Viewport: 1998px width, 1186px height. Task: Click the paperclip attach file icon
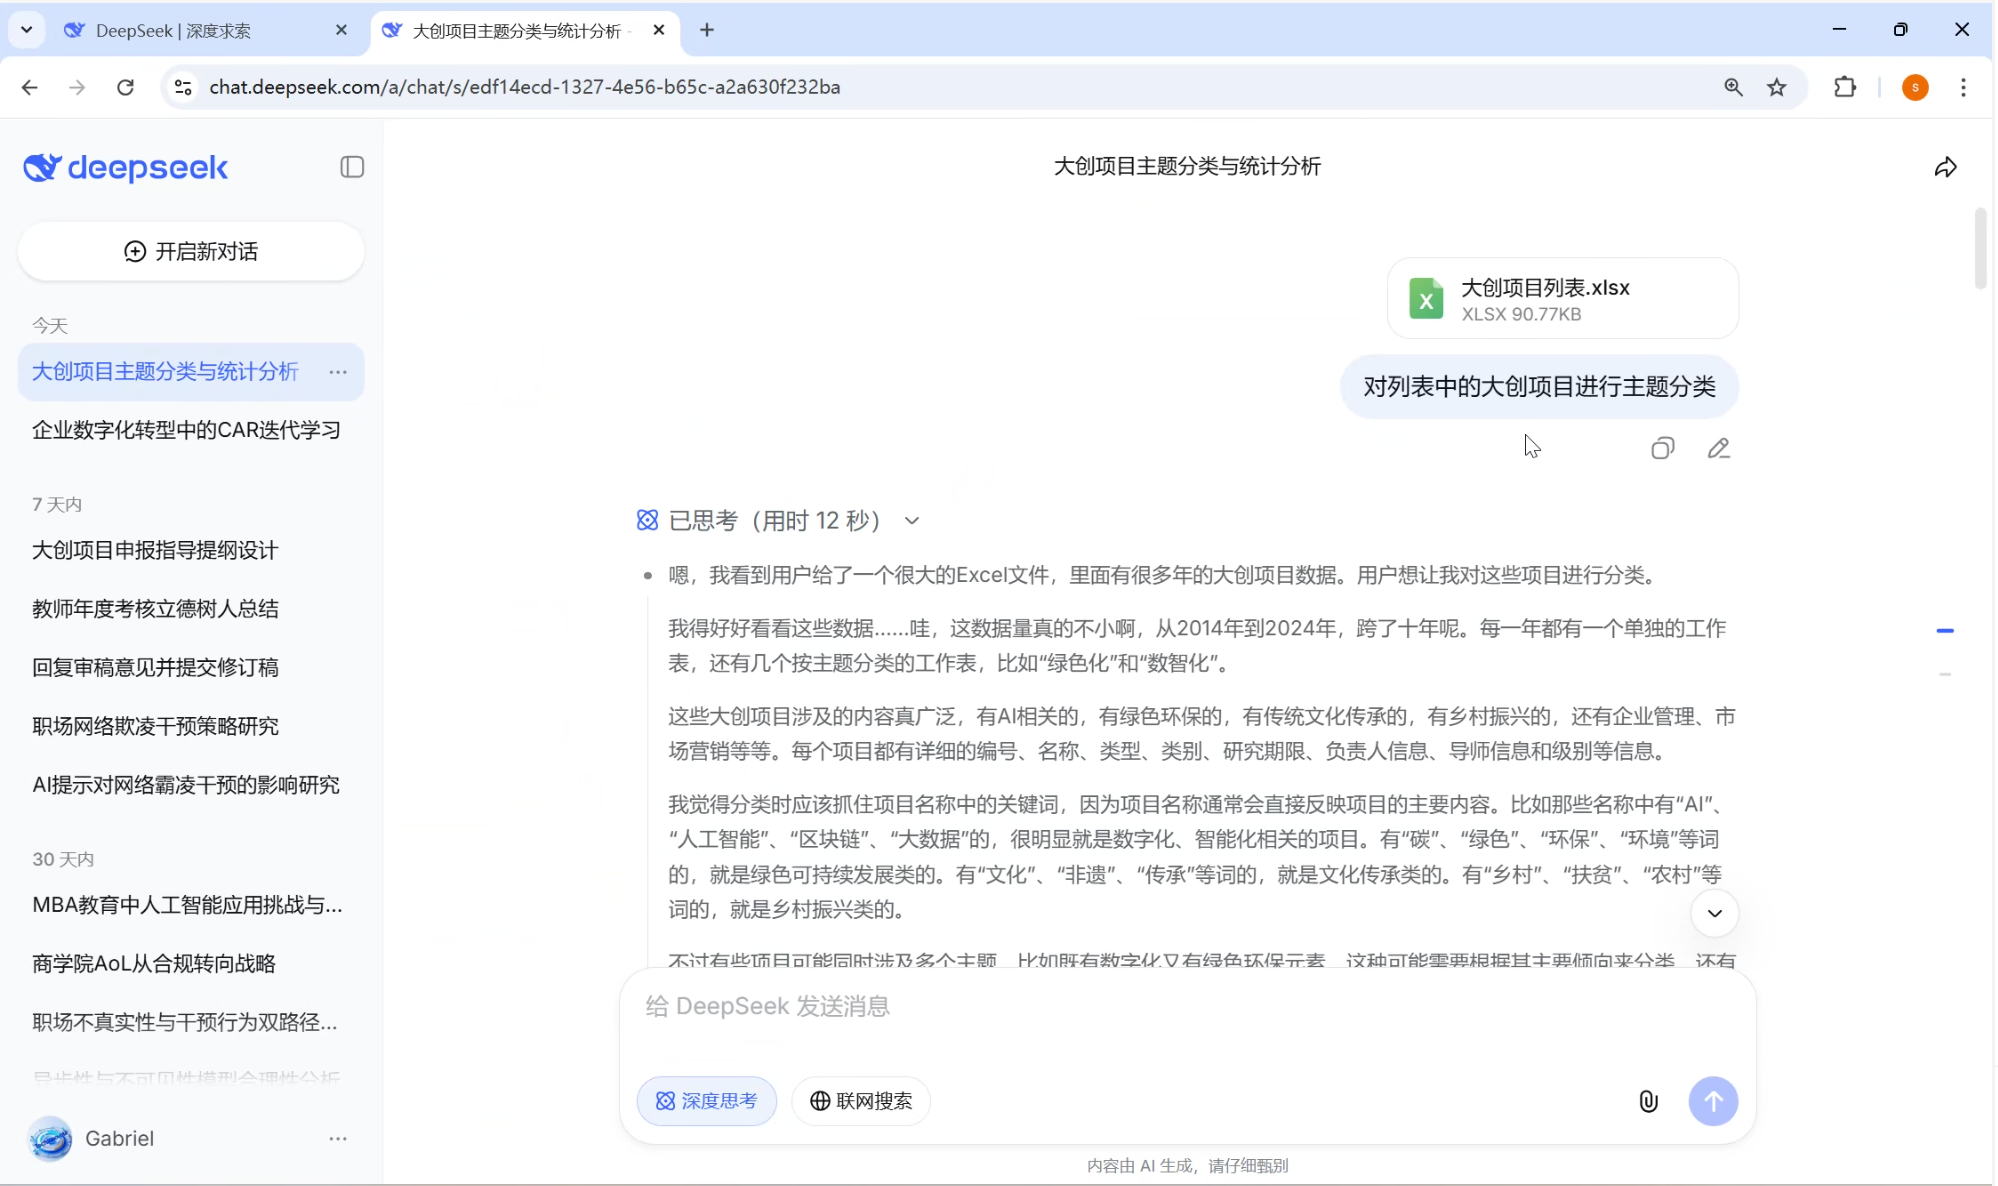pyautogui.click(x=1648, y=1101)
